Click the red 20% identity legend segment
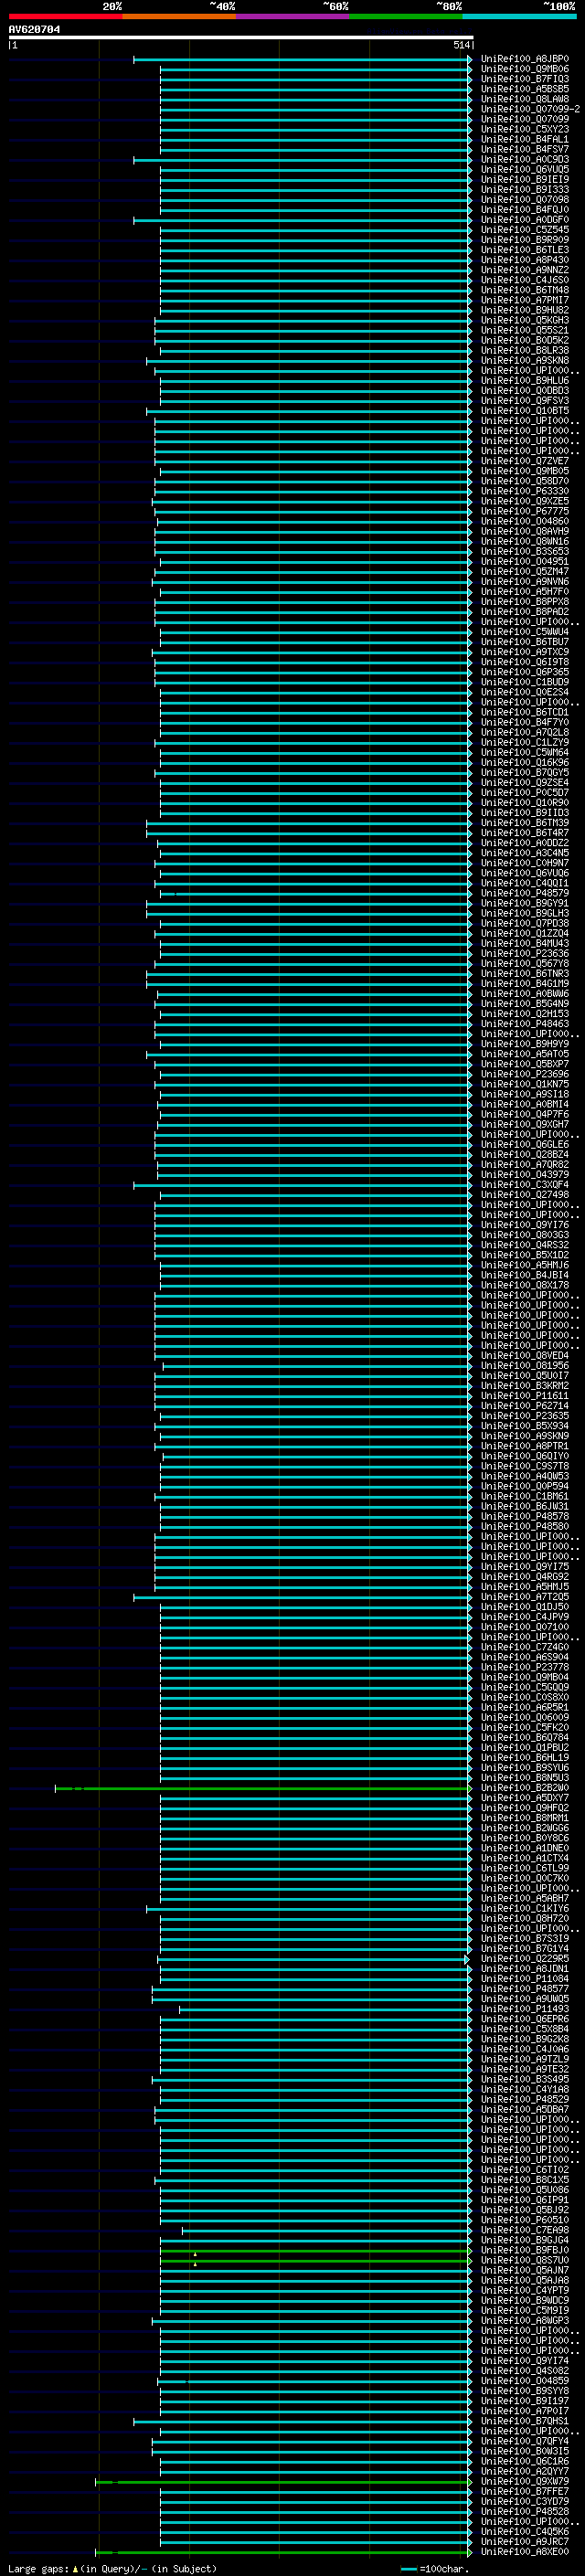The image size is (585, 2576). [x=65, y=16]
